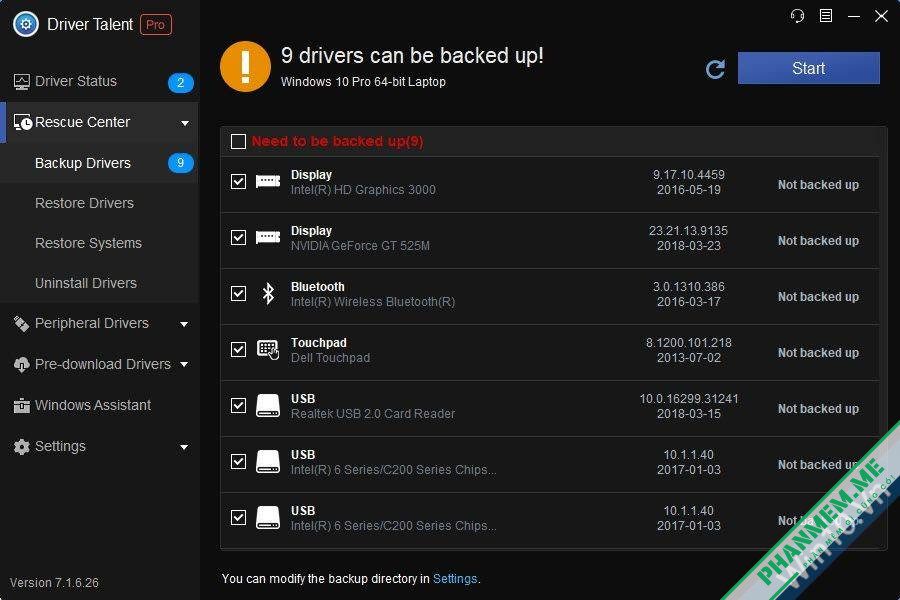Viewport: 900px width, 600px height.
Task: Expand the Pre-download Drivers arrow
Action: point(184,365)
